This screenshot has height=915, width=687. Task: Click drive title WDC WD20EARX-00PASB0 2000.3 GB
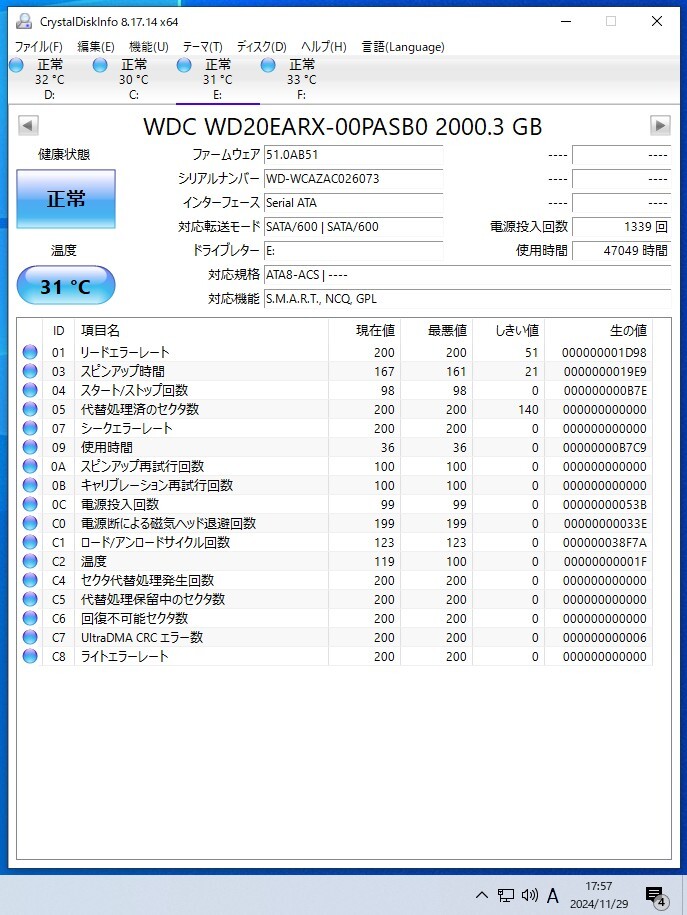343,127
